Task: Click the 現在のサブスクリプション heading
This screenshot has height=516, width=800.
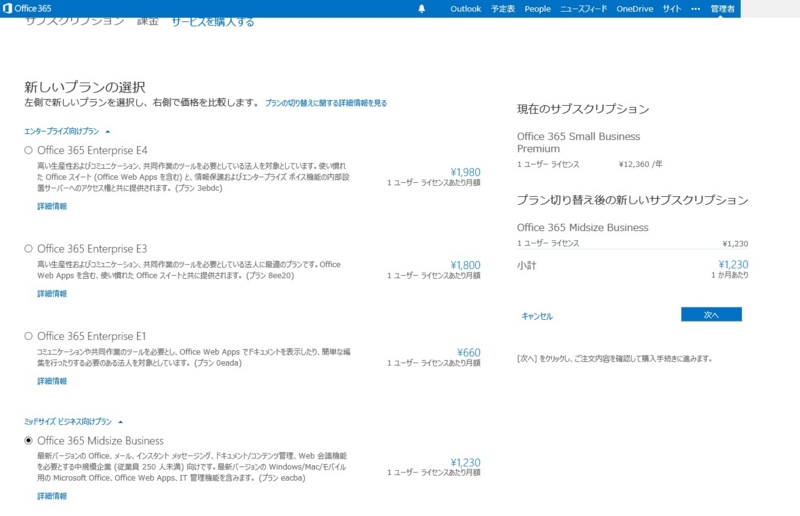Action: pyautogui.click(x=583, y=109)
